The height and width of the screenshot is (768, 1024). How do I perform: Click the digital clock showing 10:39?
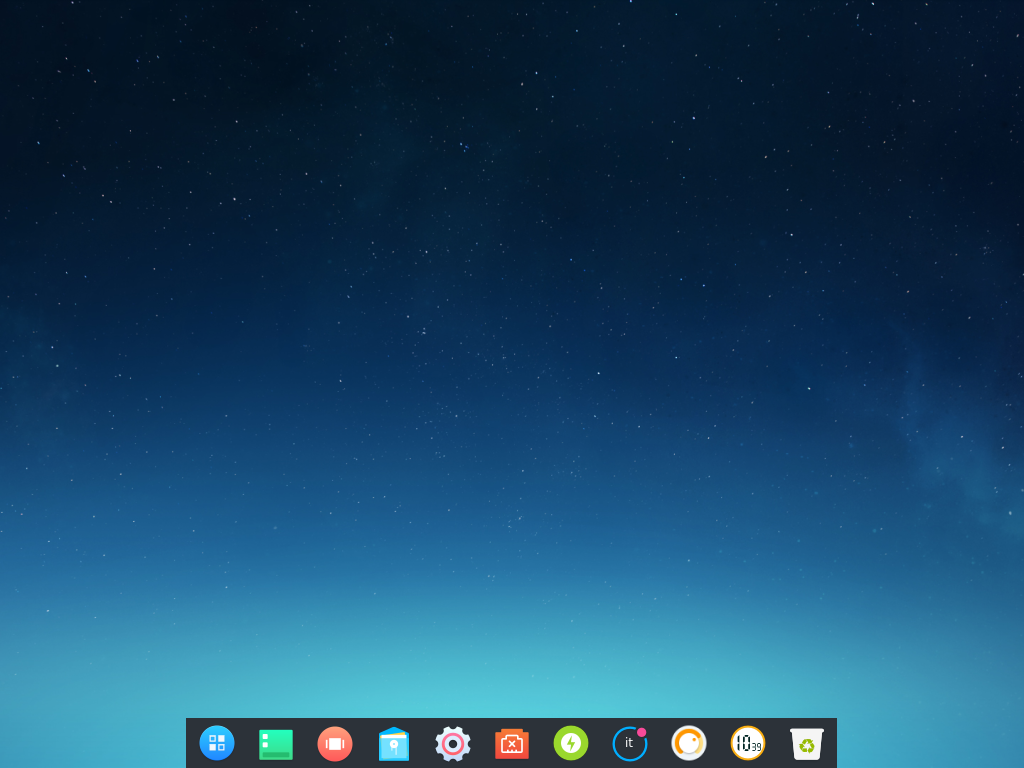[747, 743]
